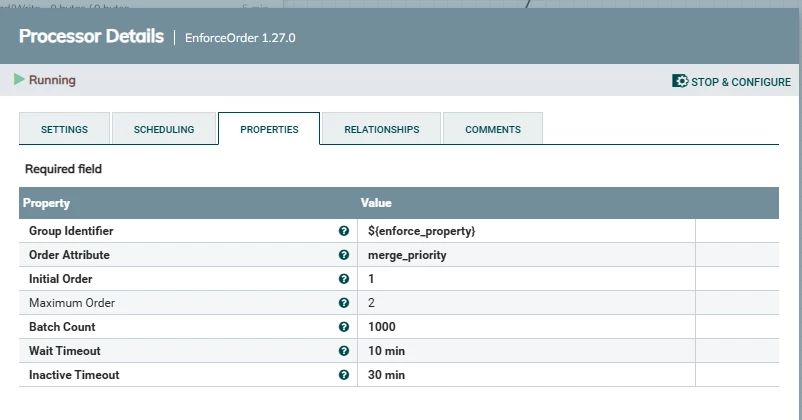
Task: Switch to the Scheduling tab
Action: click(164, 129)
